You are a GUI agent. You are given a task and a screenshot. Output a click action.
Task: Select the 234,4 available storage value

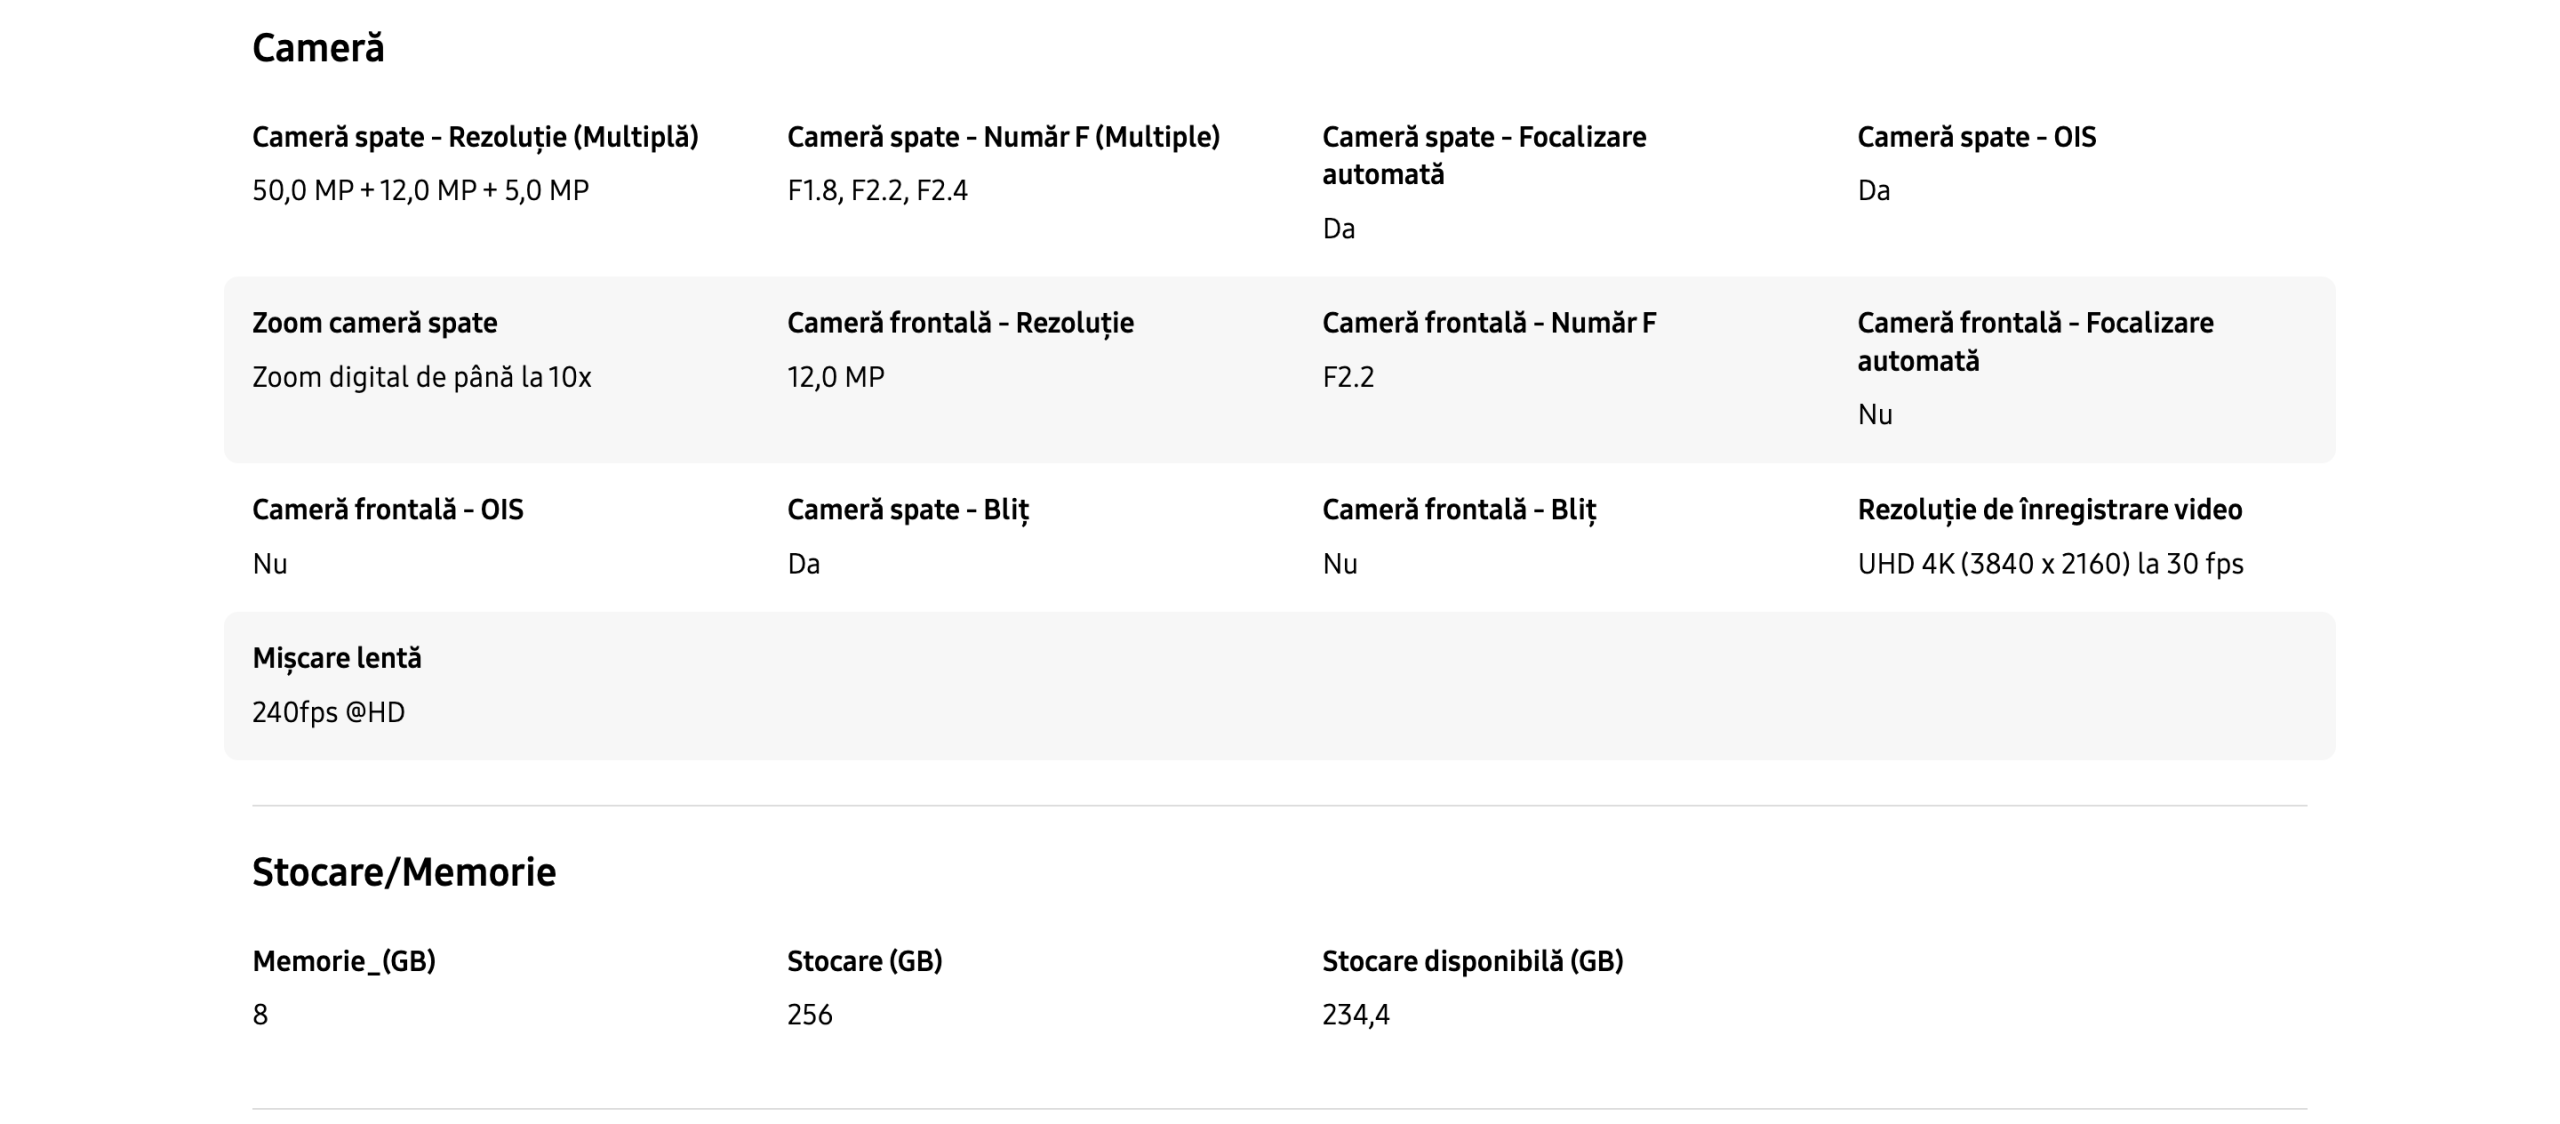click(1355, 1015)
